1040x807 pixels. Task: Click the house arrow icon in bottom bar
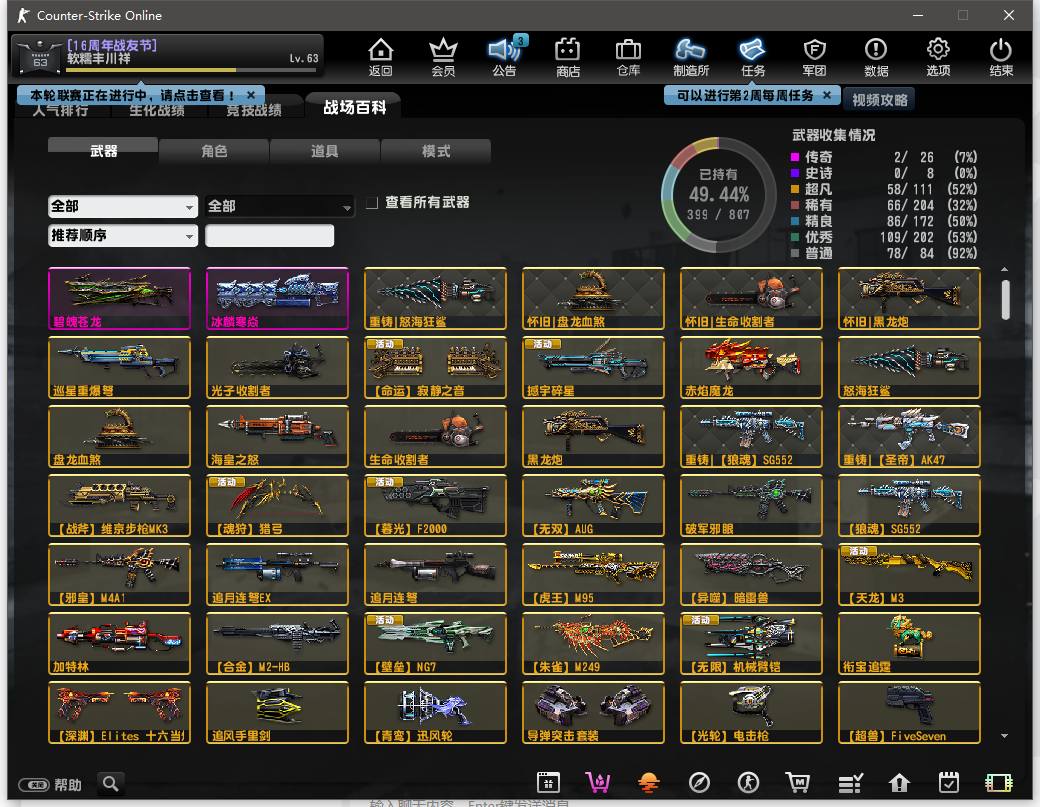coord(899,783)
